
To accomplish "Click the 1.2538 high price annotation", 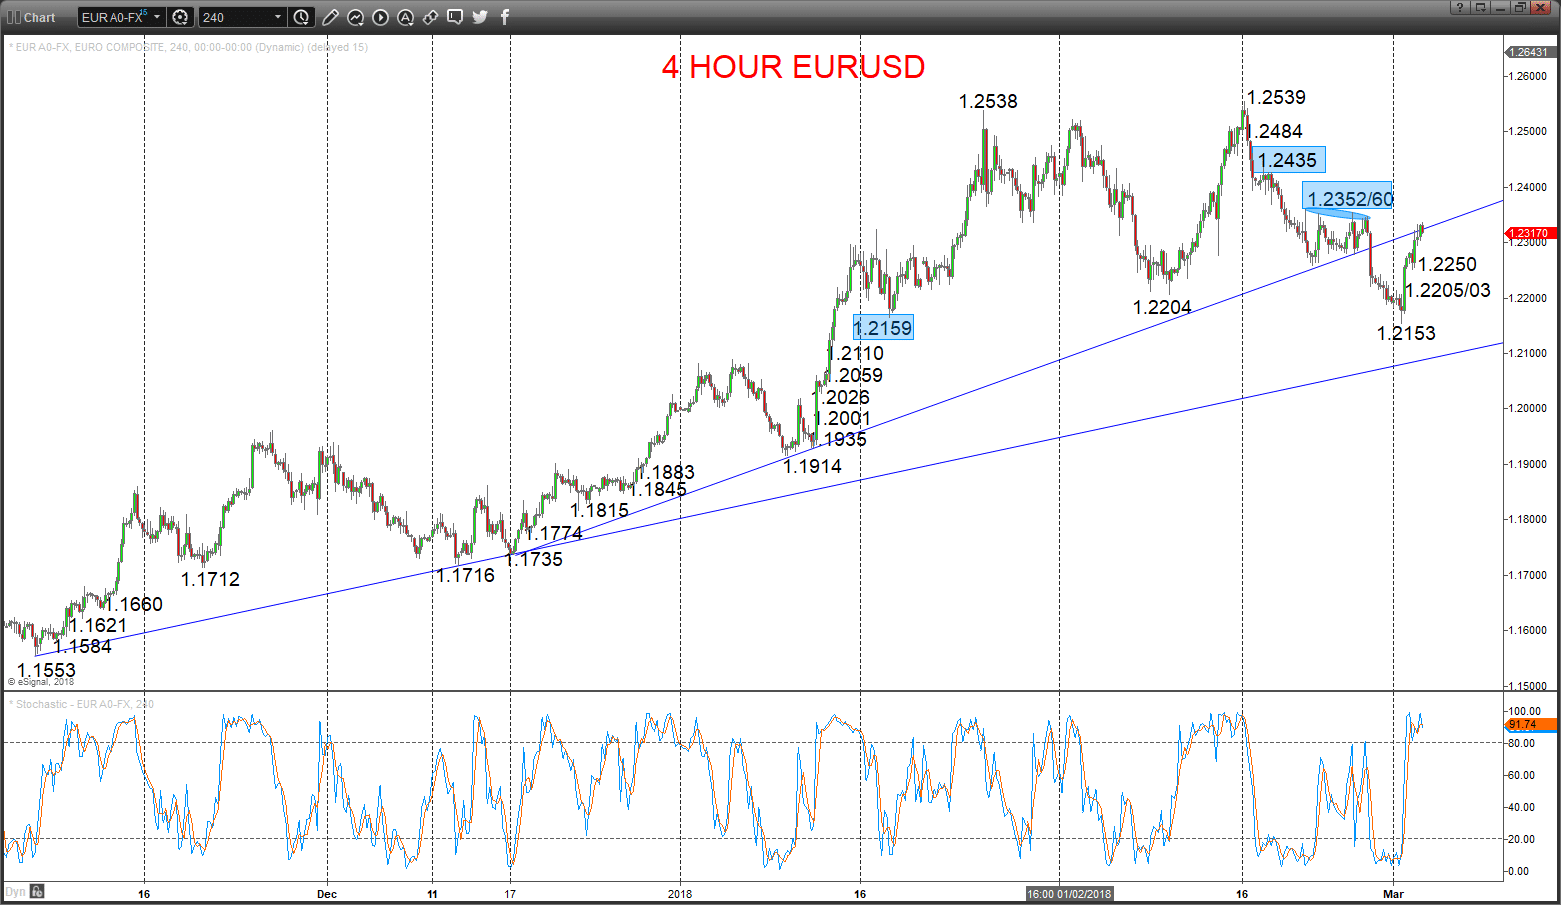I will (988, 101).
